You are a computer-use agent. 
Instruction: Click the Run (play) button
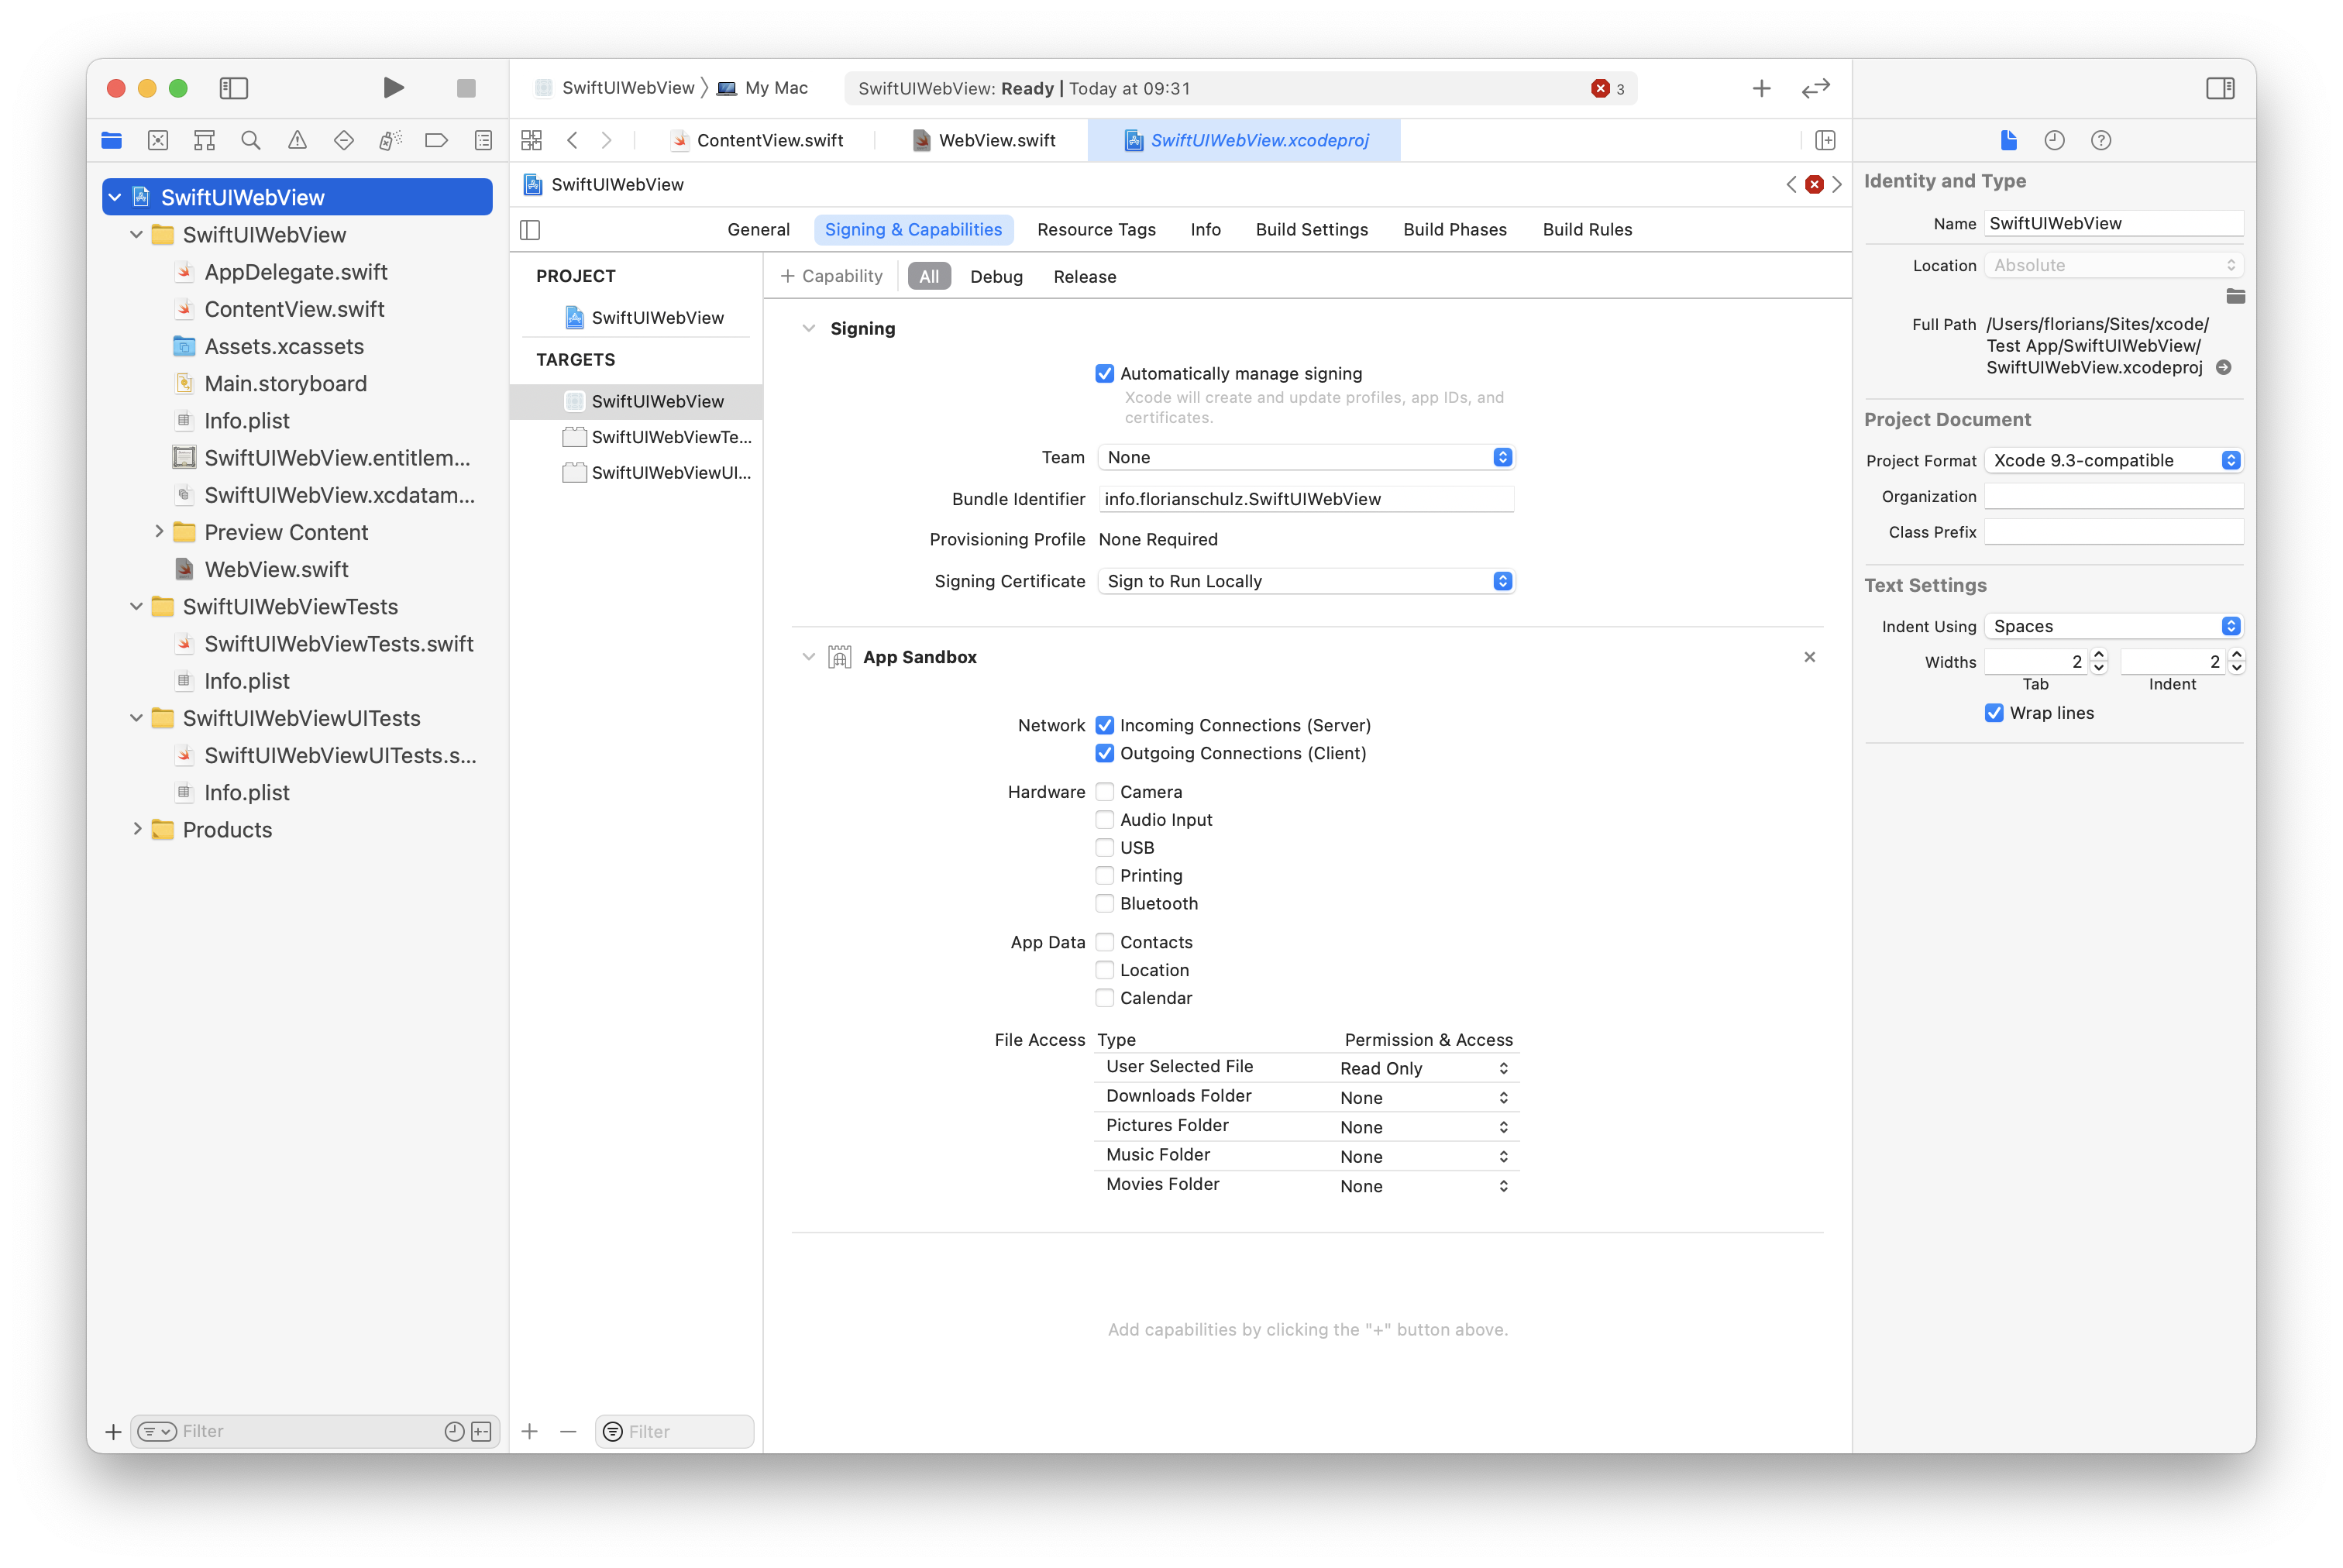click(x=393, y=88)
